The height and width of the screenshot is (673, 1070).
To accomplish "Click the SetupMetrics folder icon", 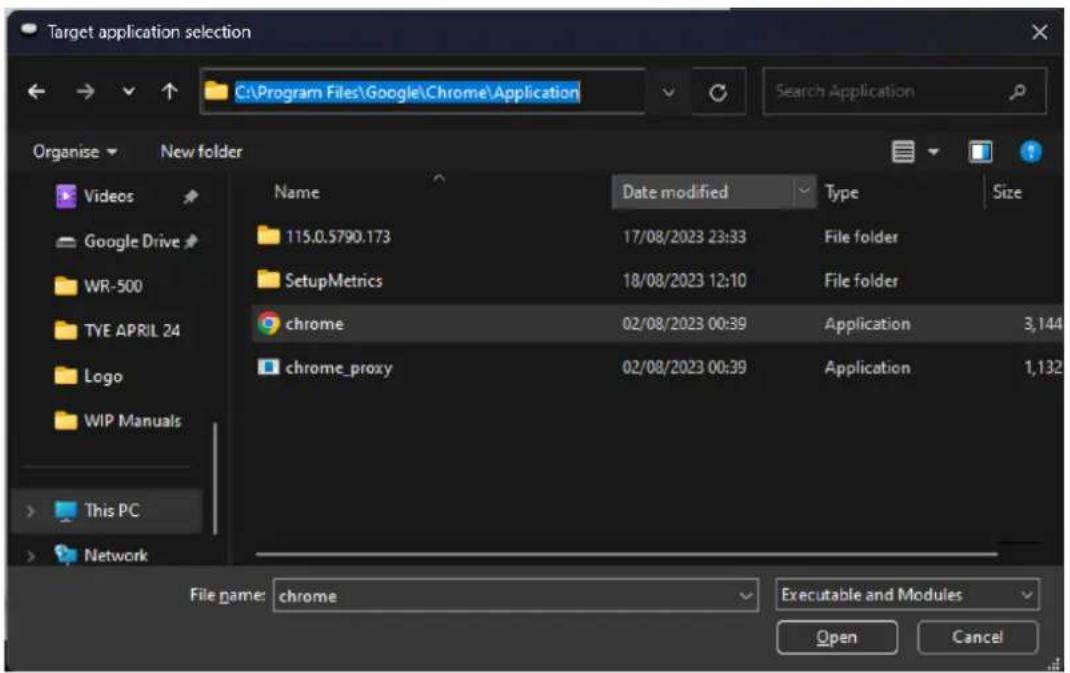I will tap(268, 279).
